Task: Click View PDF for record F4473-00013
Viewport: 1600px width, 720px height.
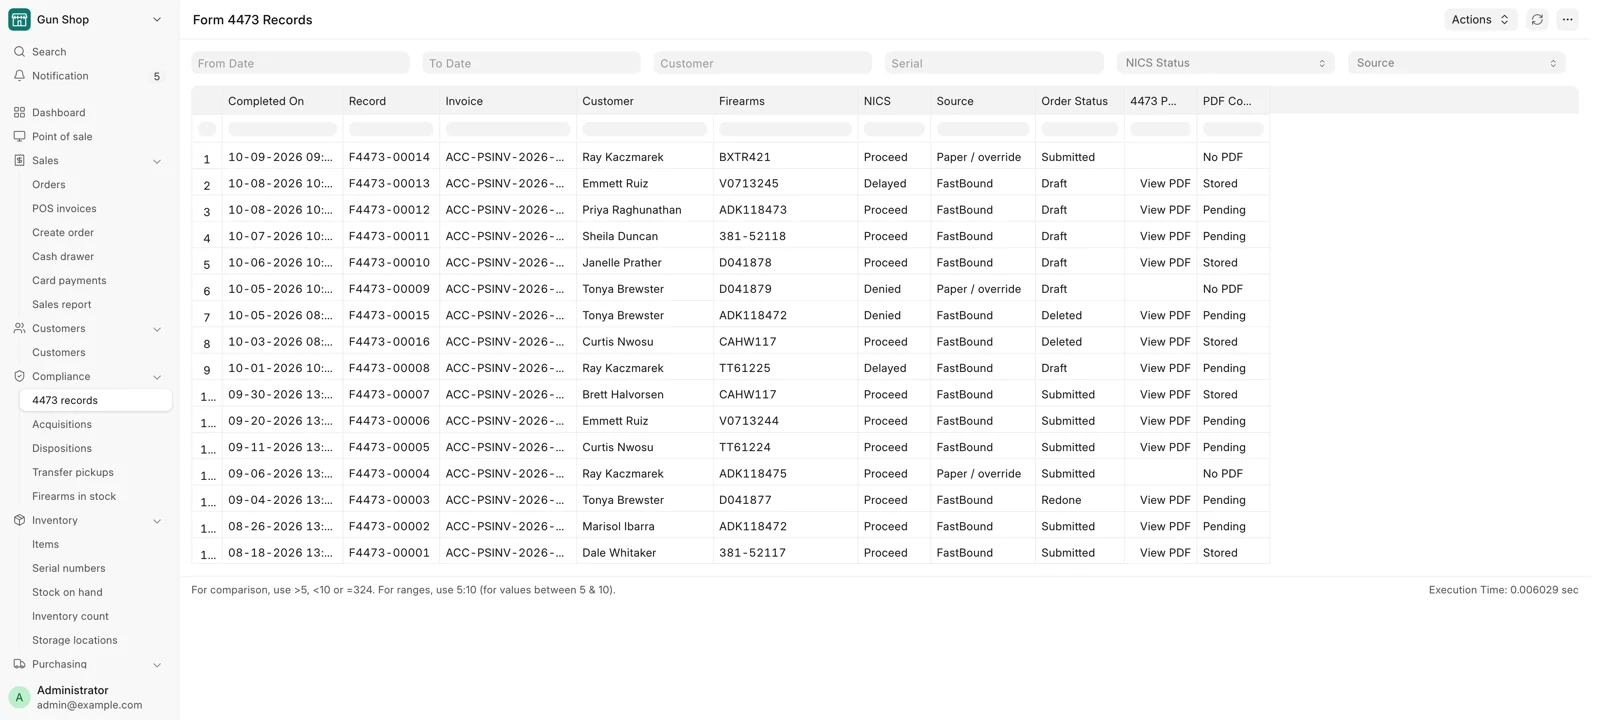Action: coord(1165,183)
